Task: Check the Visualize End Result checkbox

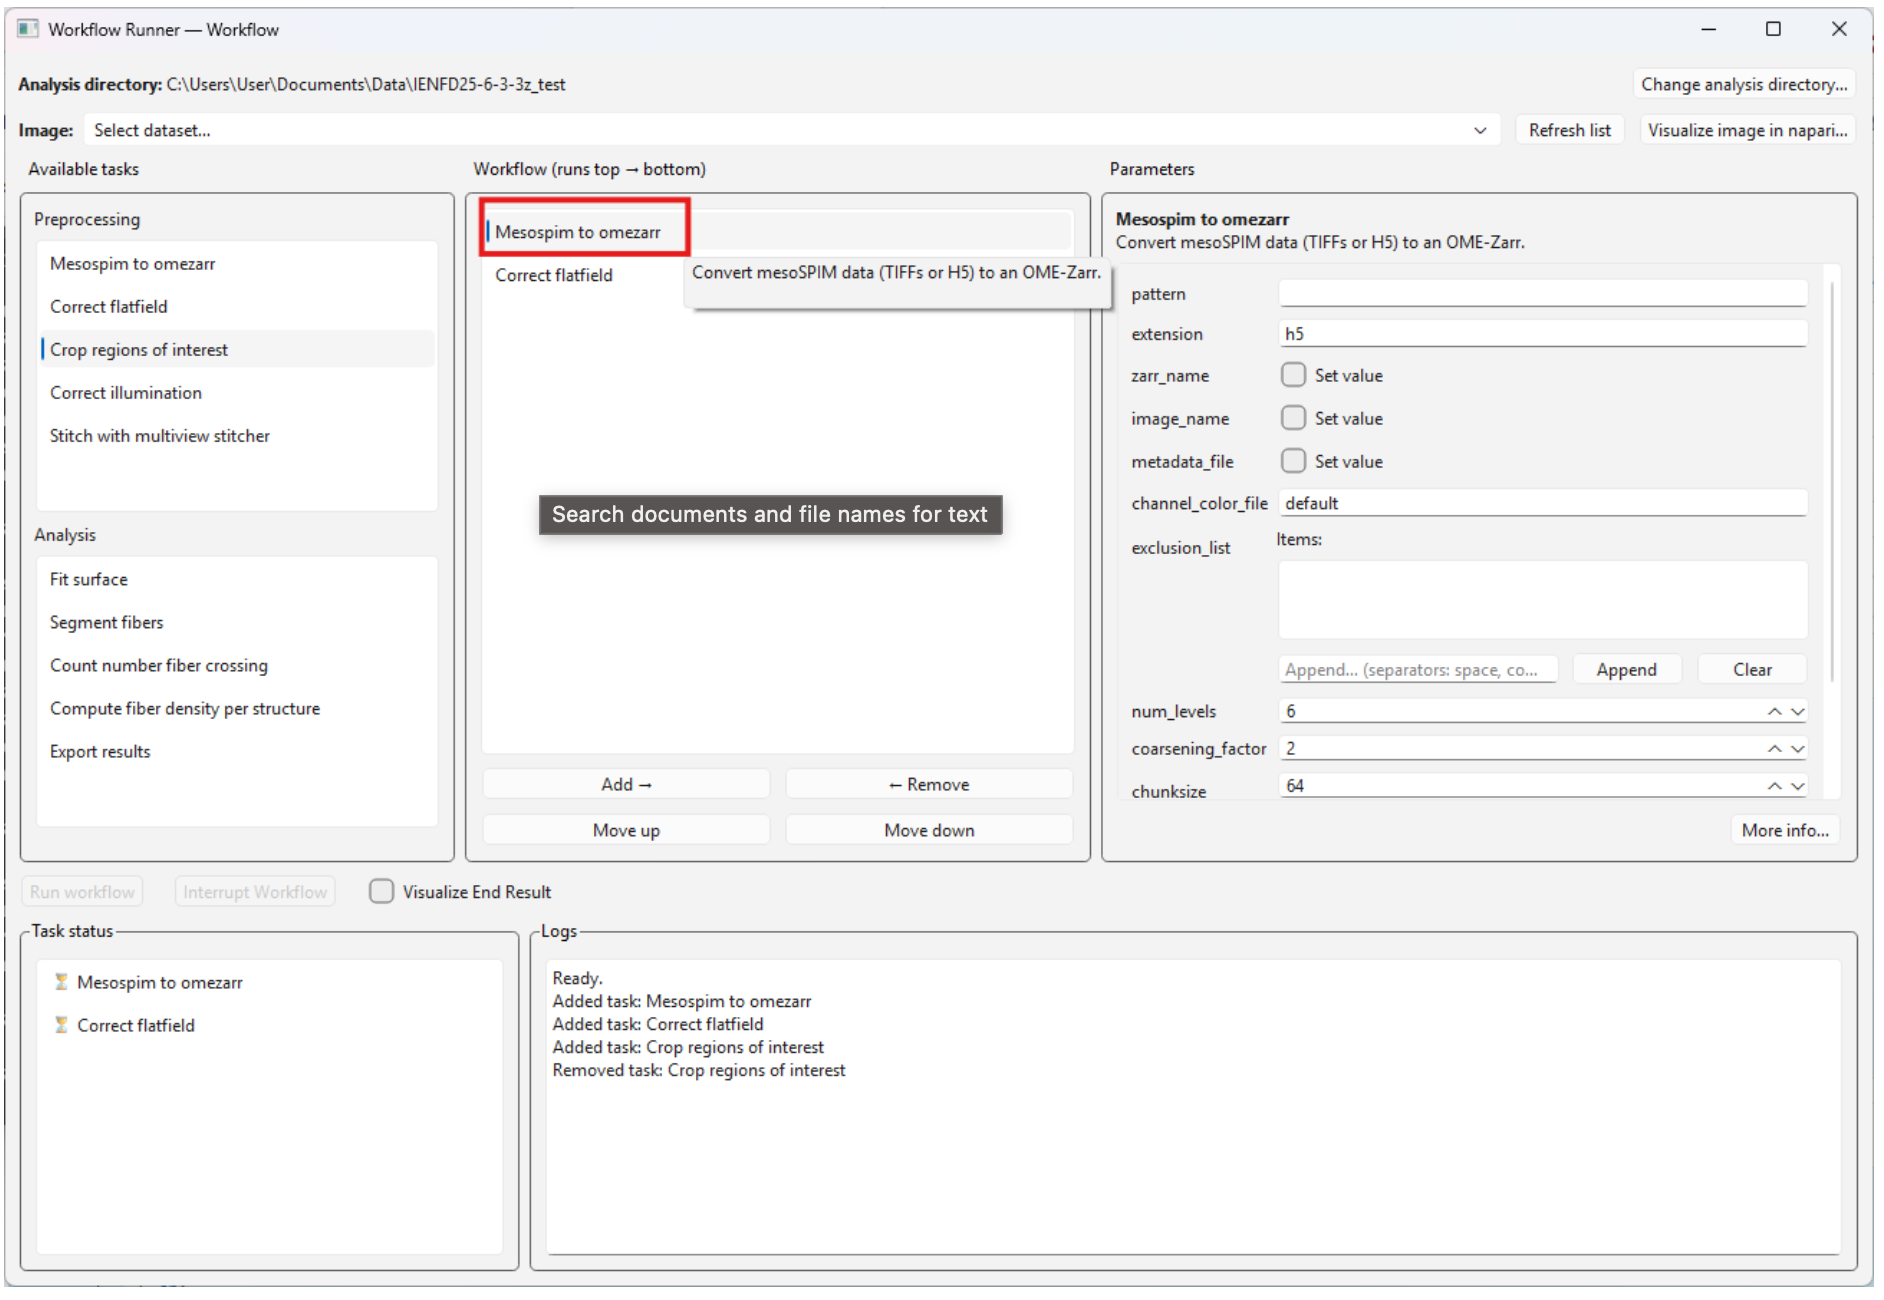Action: pyautogui.click(x=382, y=891)
